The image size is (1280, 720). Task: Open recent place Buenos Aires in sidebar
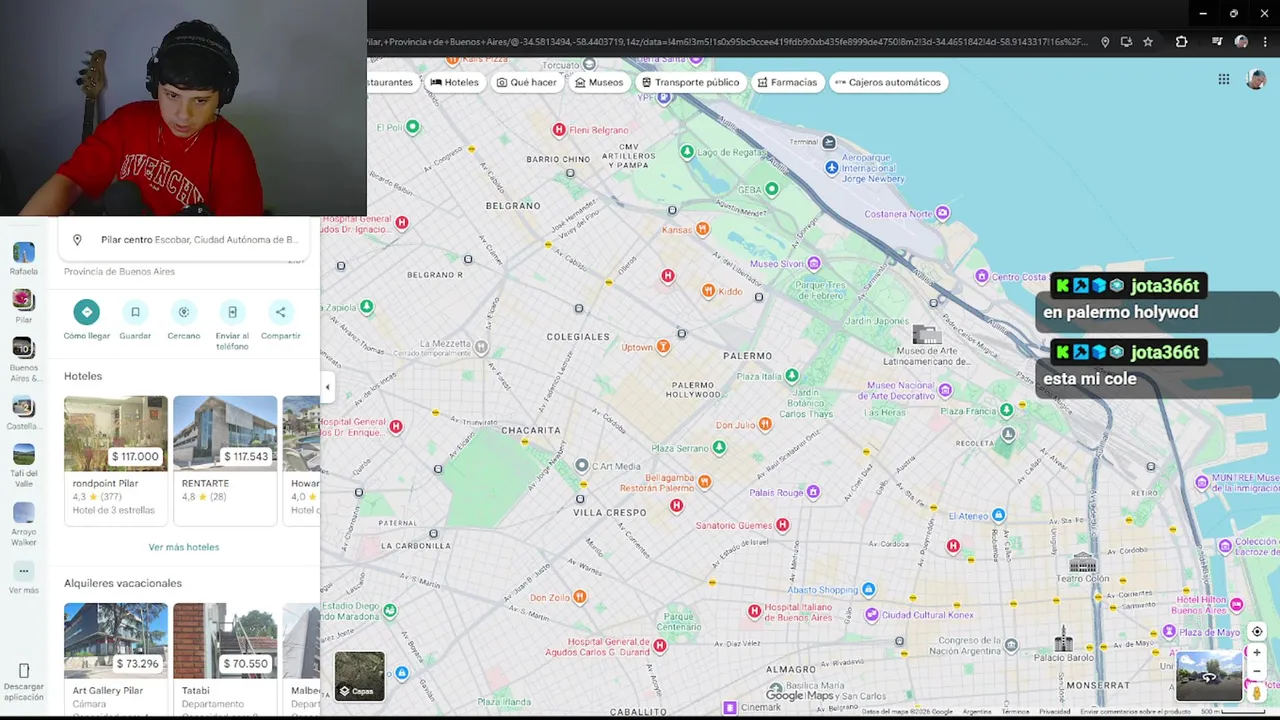click(x=24, y=360)
